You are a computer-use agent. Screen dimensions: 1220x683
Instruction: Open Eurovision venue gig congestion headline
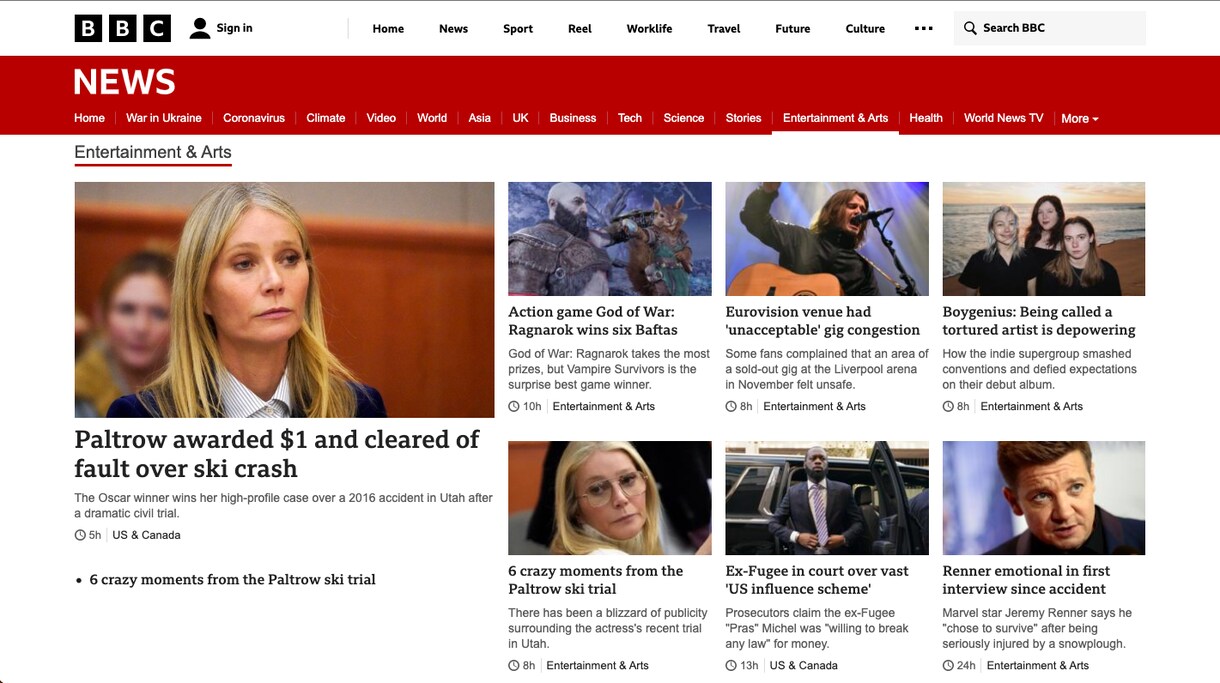(822, 321)
